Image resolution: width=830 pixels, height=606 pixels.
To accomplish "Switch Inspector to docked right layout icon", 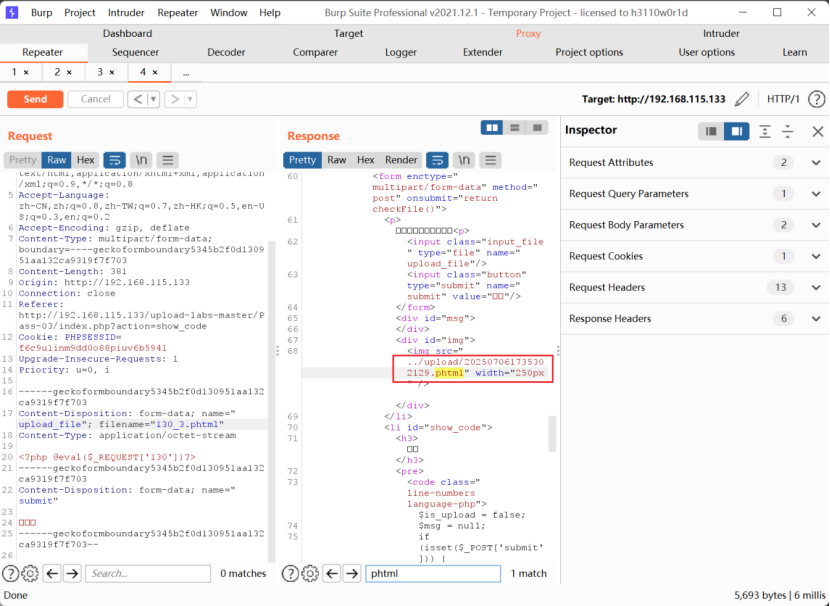I will (x=737, y=131).
